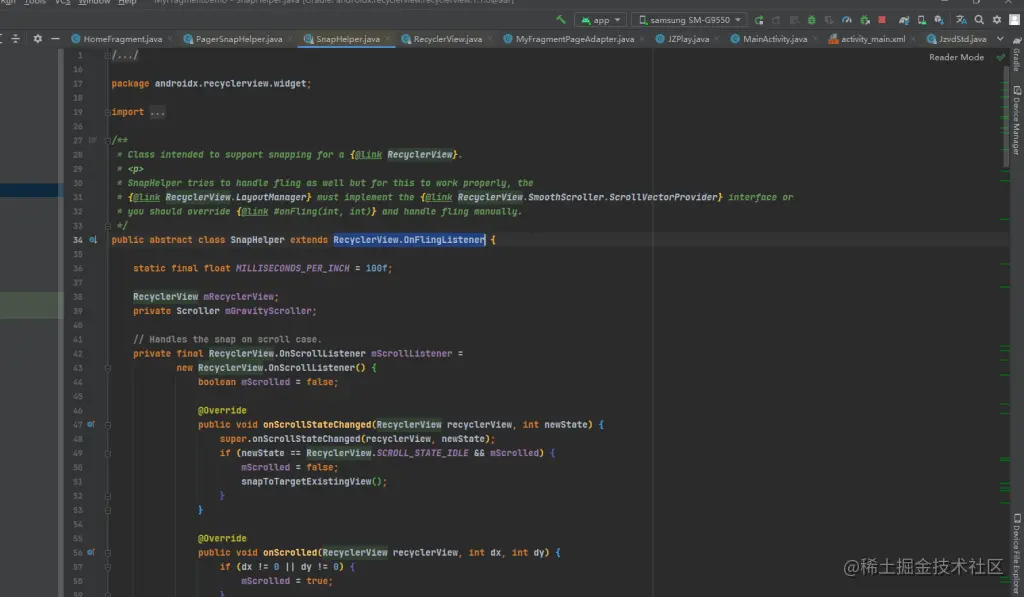Open the Profiler gauge icon
1024x597 pixels.
click(847, 20)
